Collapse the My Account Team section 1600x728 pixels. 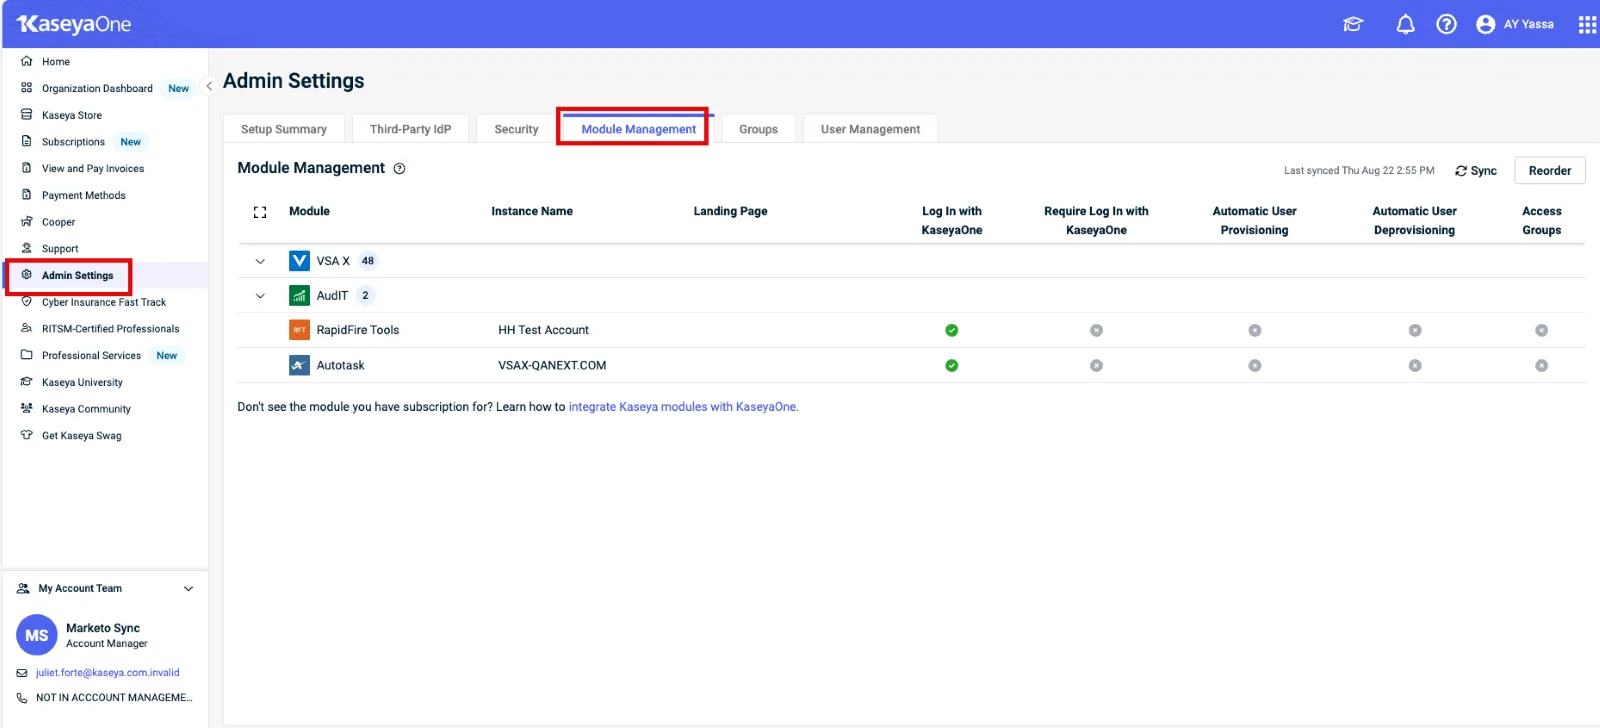pos(188,589)
